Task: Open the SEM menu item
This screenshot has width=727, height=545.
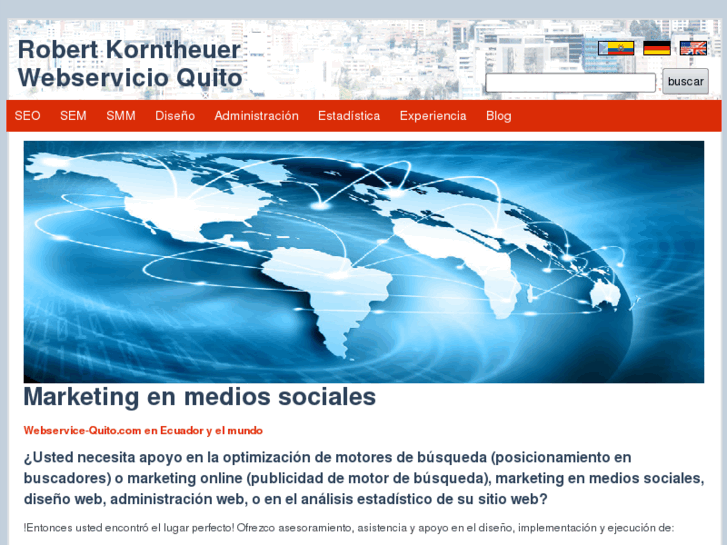Action: (x=73, y=115)
